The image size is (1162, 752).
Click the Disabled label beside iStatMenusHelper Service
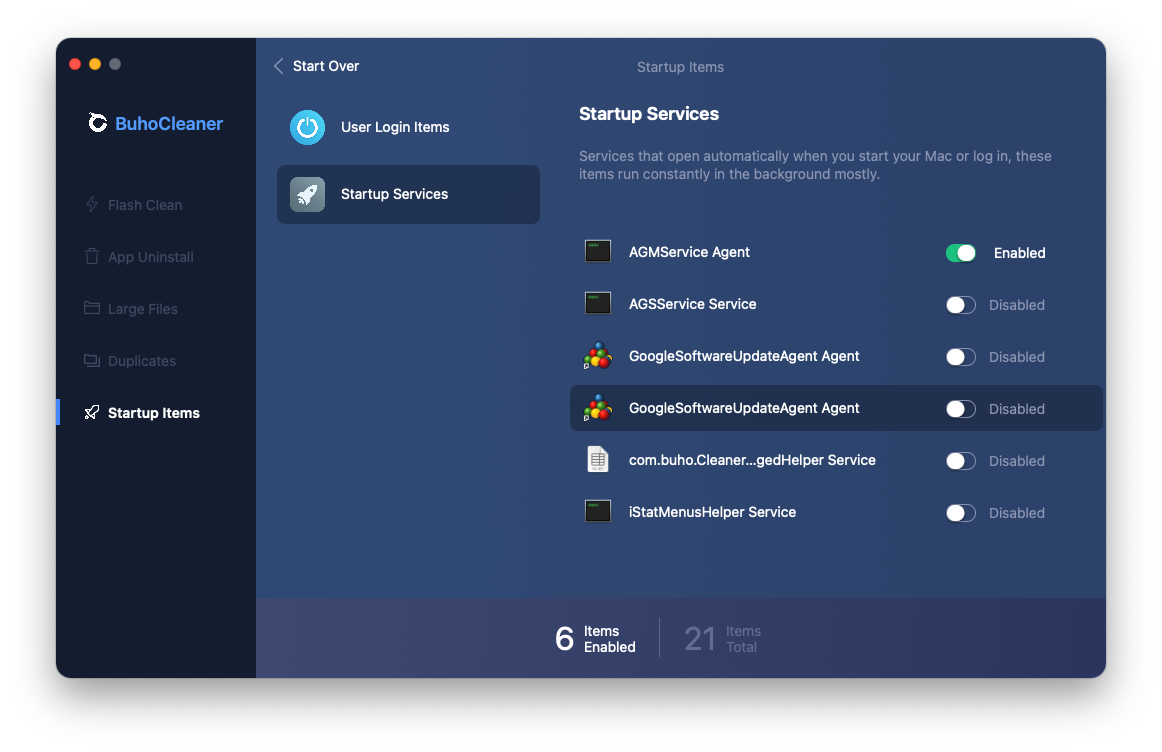coord(1017,513)
